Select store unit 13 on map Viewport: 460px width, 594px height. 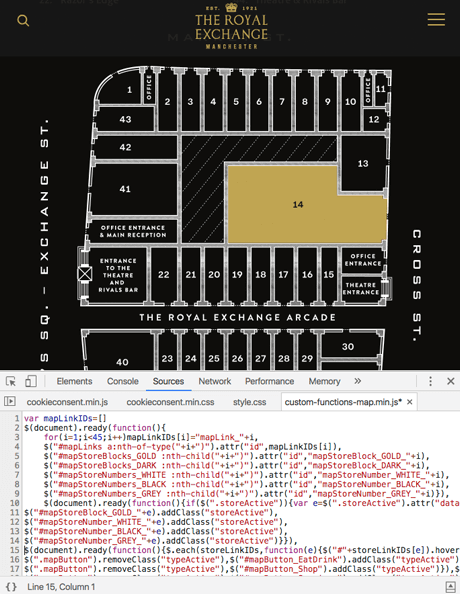click(363, 163)
